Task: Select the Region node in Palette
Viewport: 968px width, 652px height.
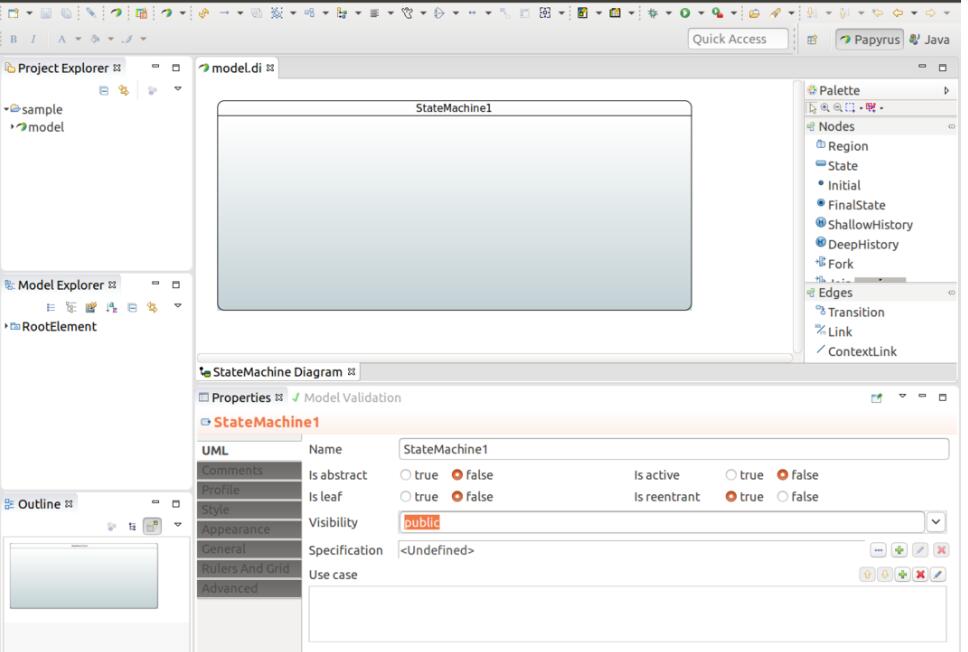Action: pyautogui.click(x=846, y=146)
